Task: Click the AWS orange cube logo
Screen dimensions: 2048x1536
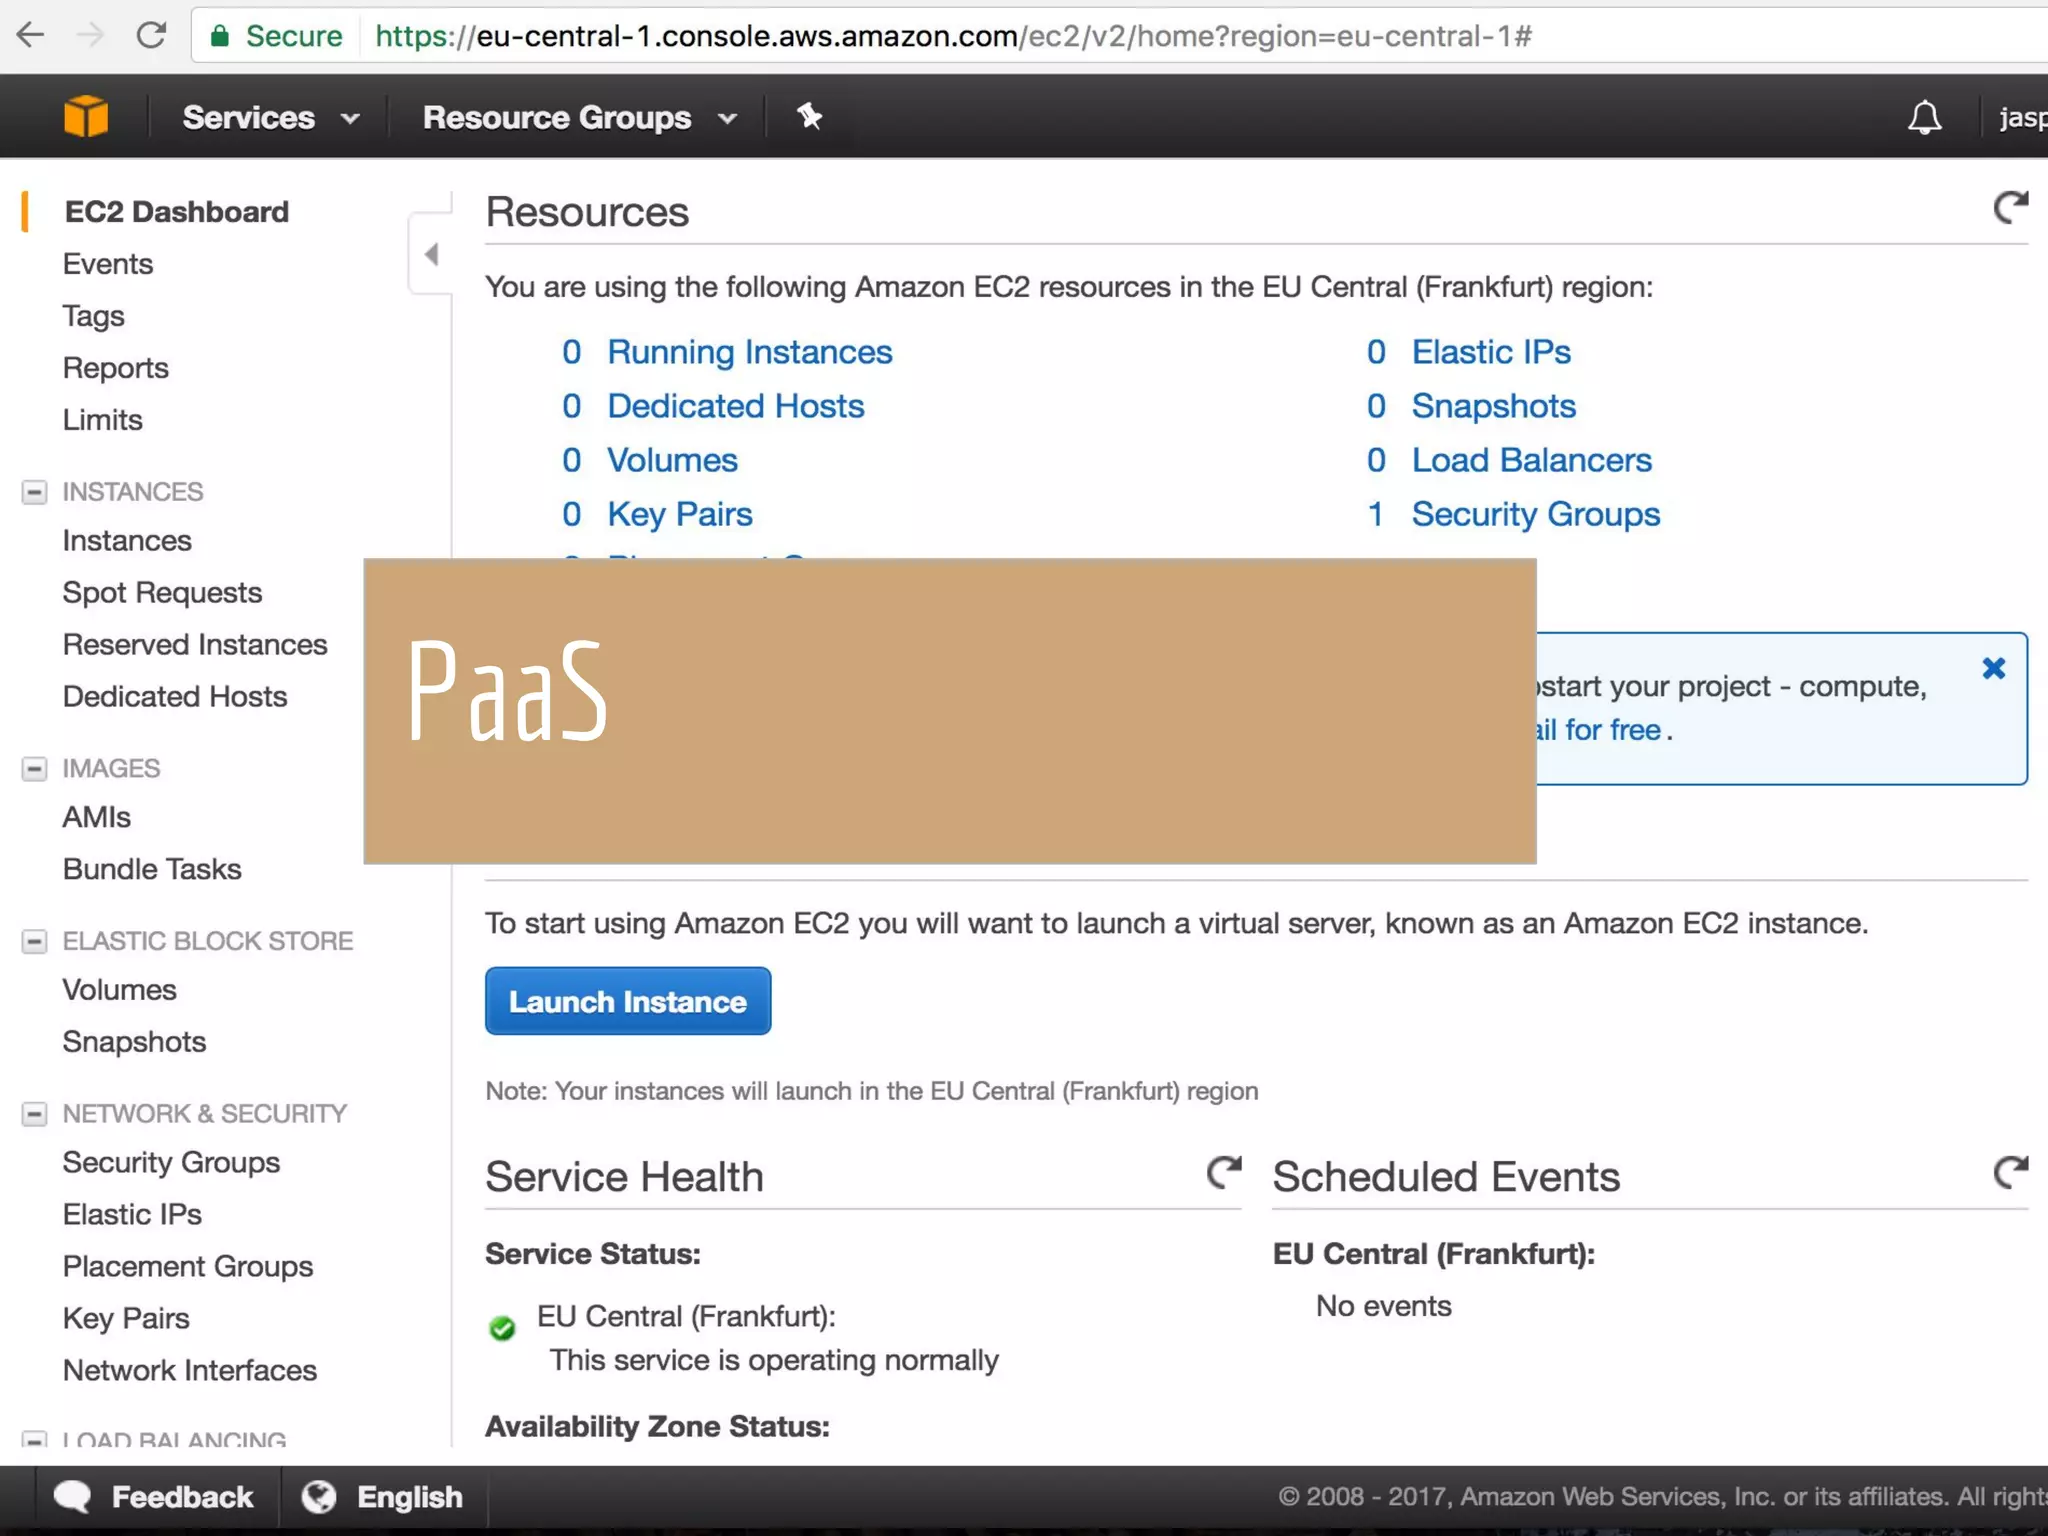Action: point(86,117)
